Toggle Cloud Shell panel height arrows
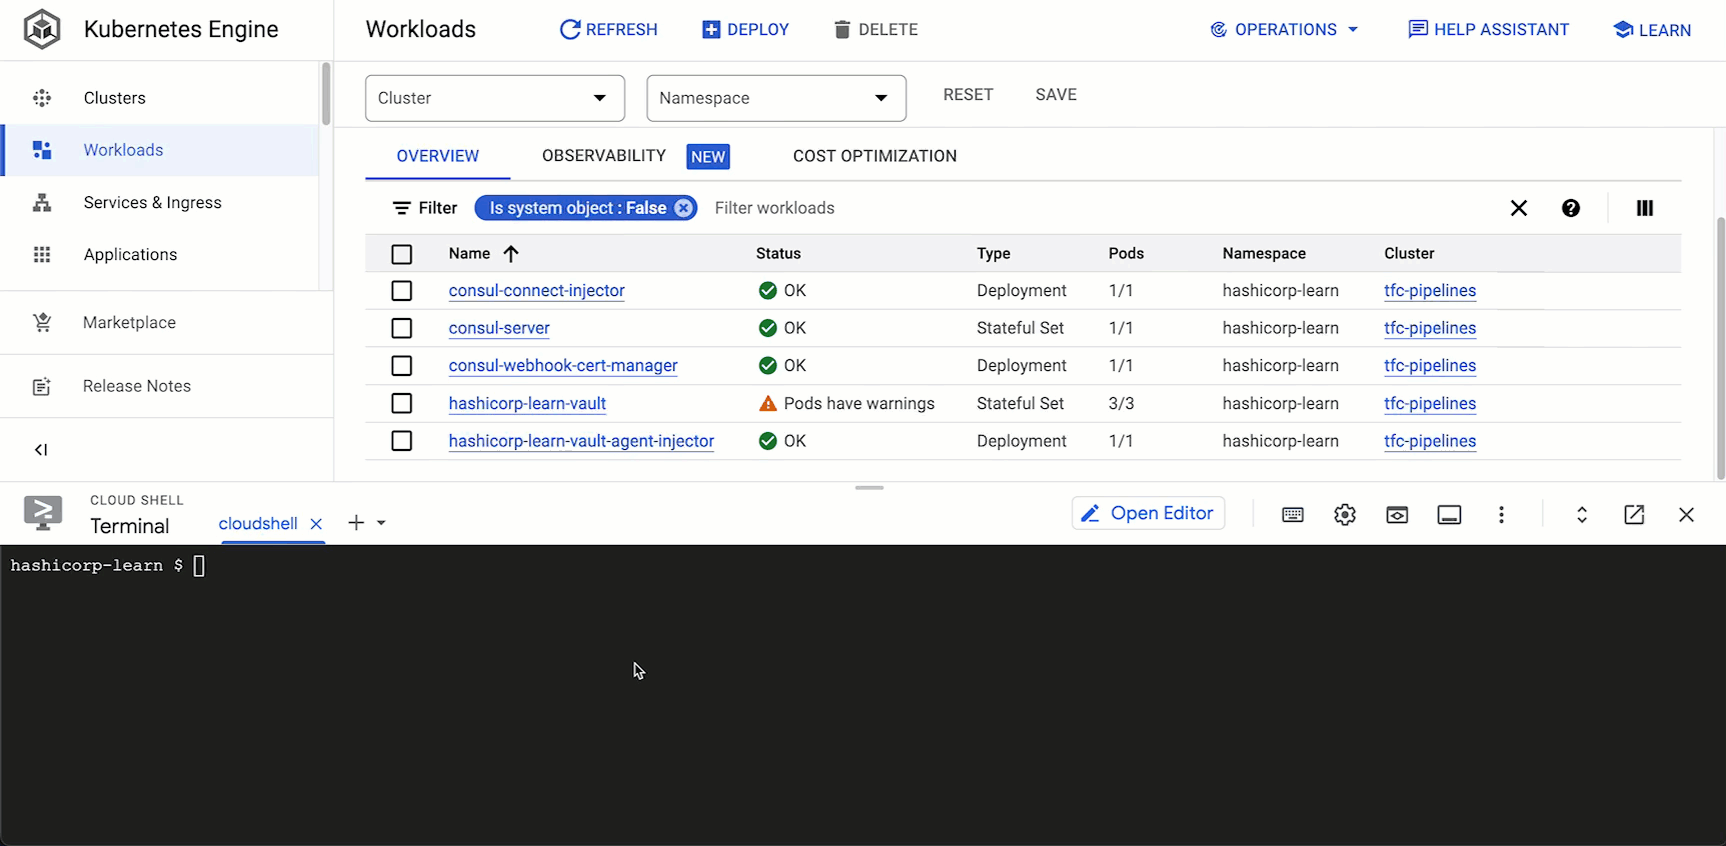Screen dimensions: 1726x846 tap(1582, 515)
